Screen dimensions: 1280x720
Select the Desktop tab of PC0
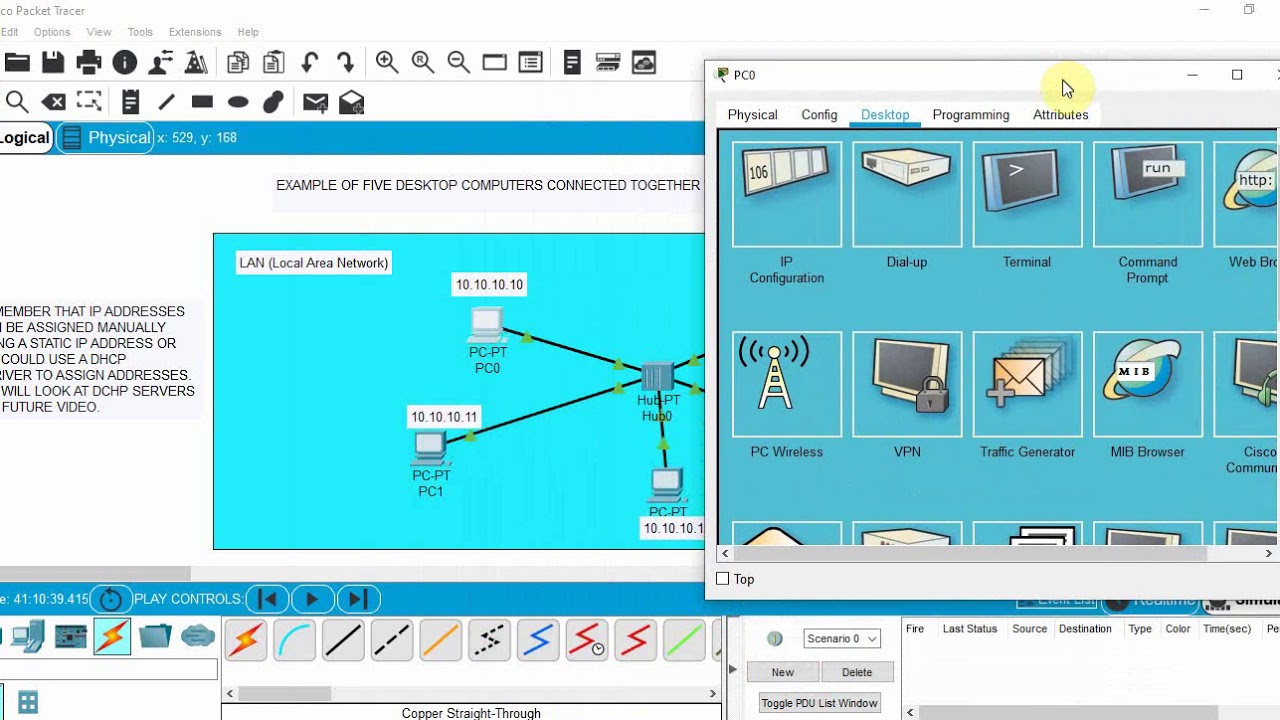click(885, 115)
